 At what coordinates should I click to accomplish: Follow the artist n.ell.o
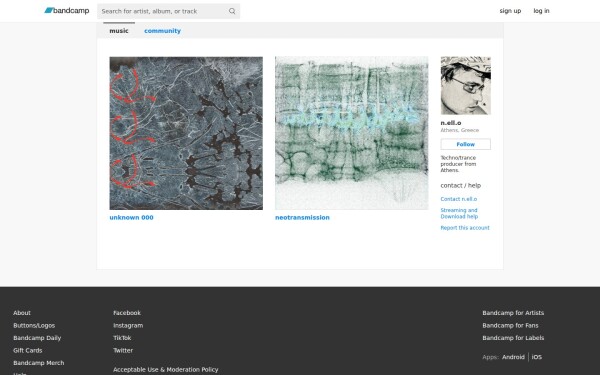465,144
